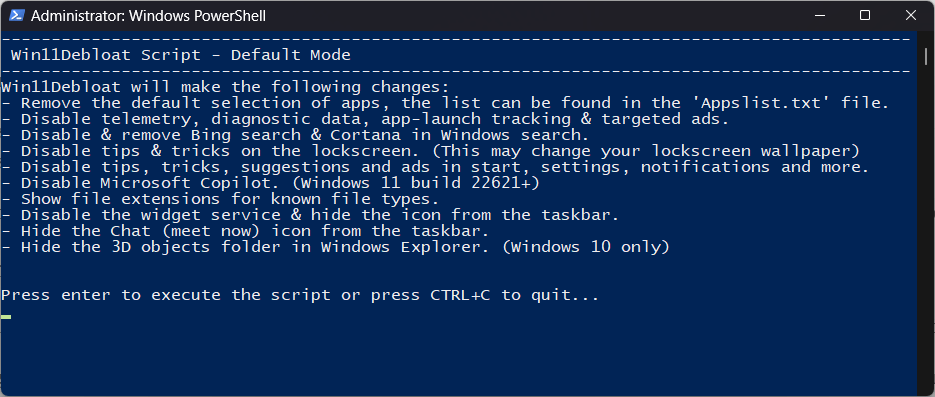Image resolution: width=935 pixels, height=397 pixels.
Task: Click the 'Disable the widget service' line
Action: pyautogui.click(x=310, y=215)
